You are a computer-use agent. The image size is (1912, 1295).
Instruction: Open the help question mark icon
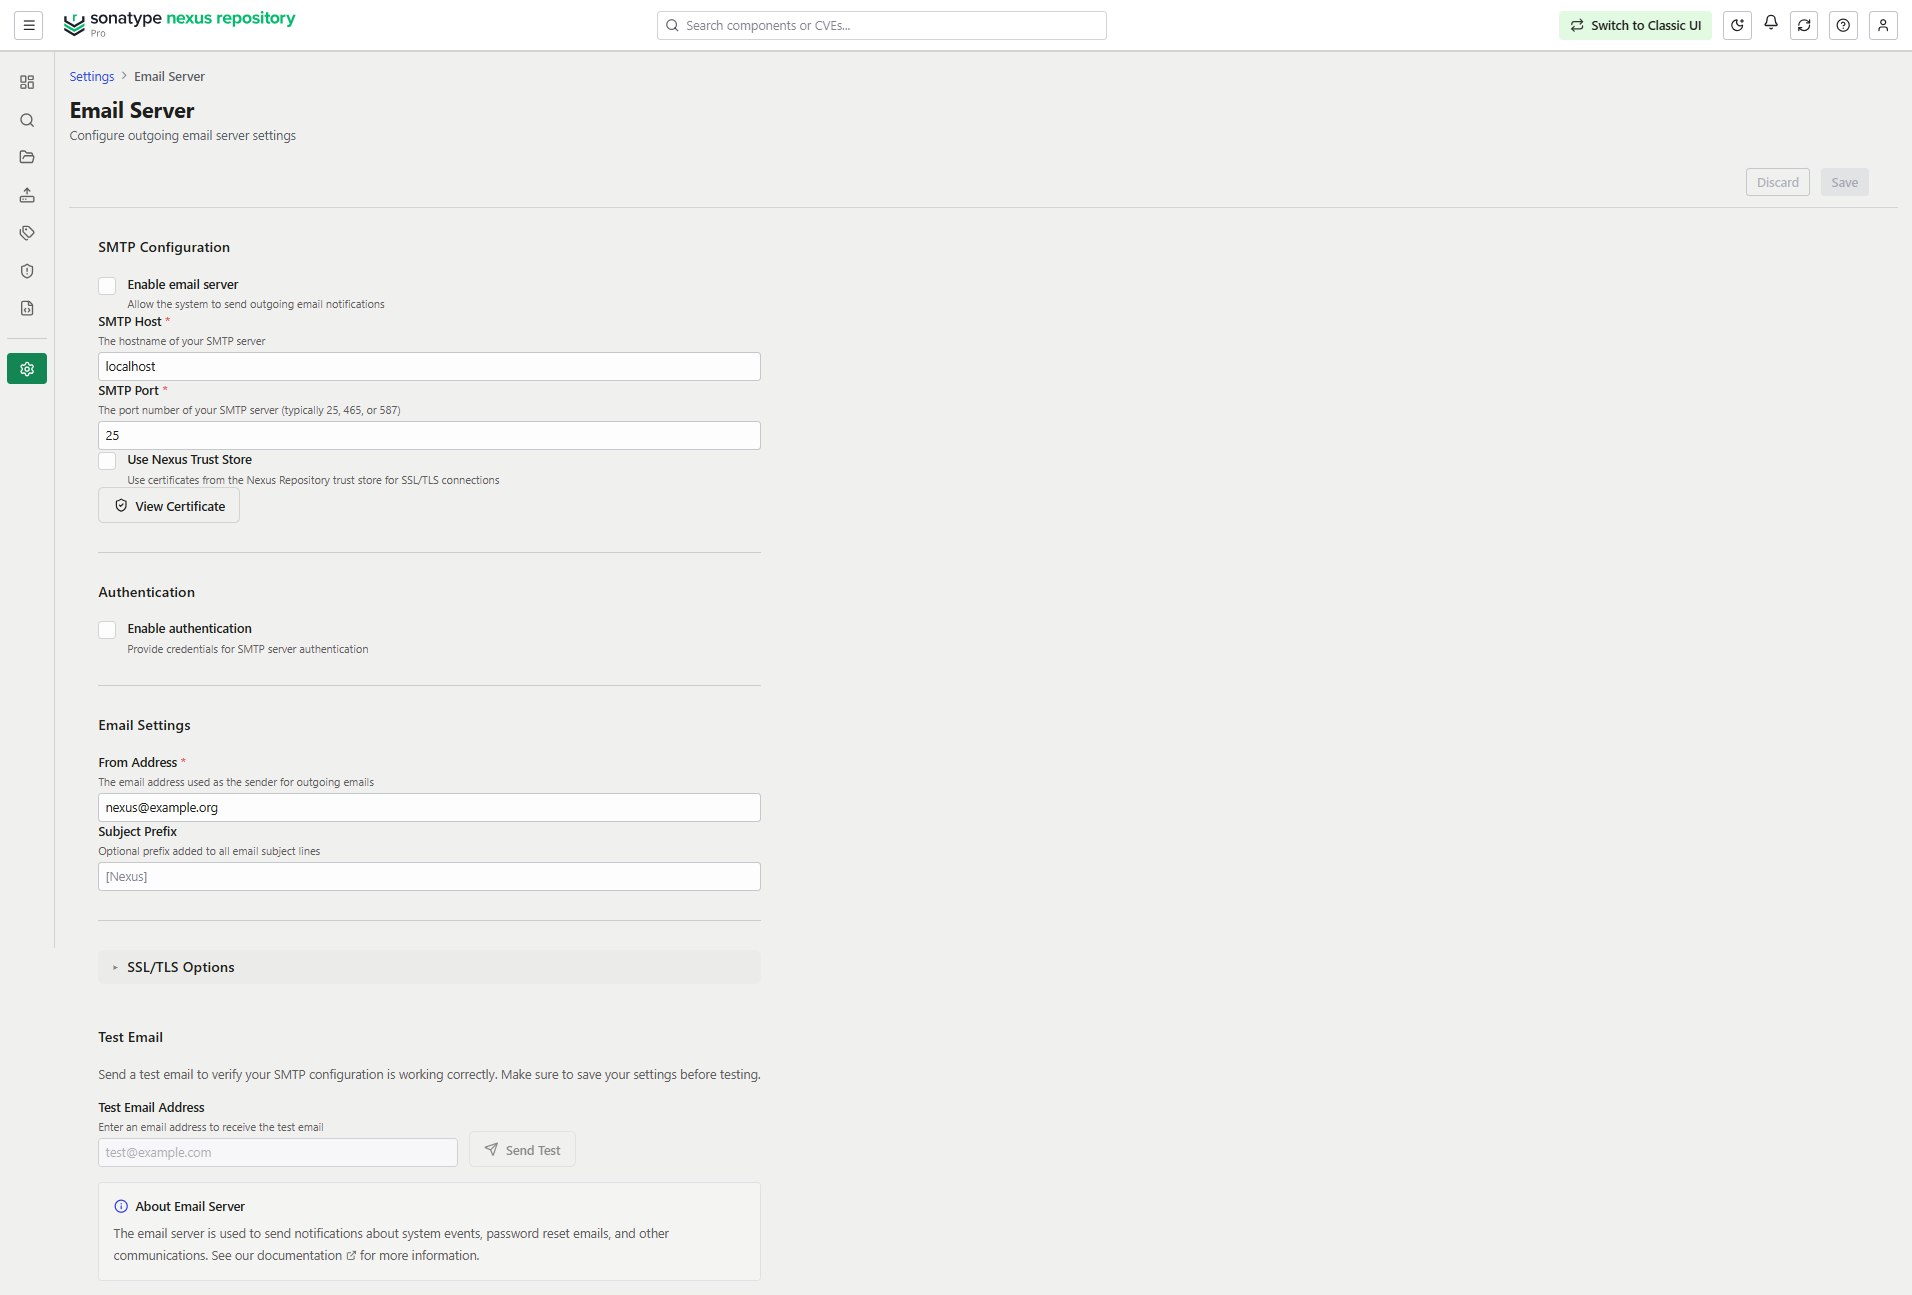click(1843, 25)
